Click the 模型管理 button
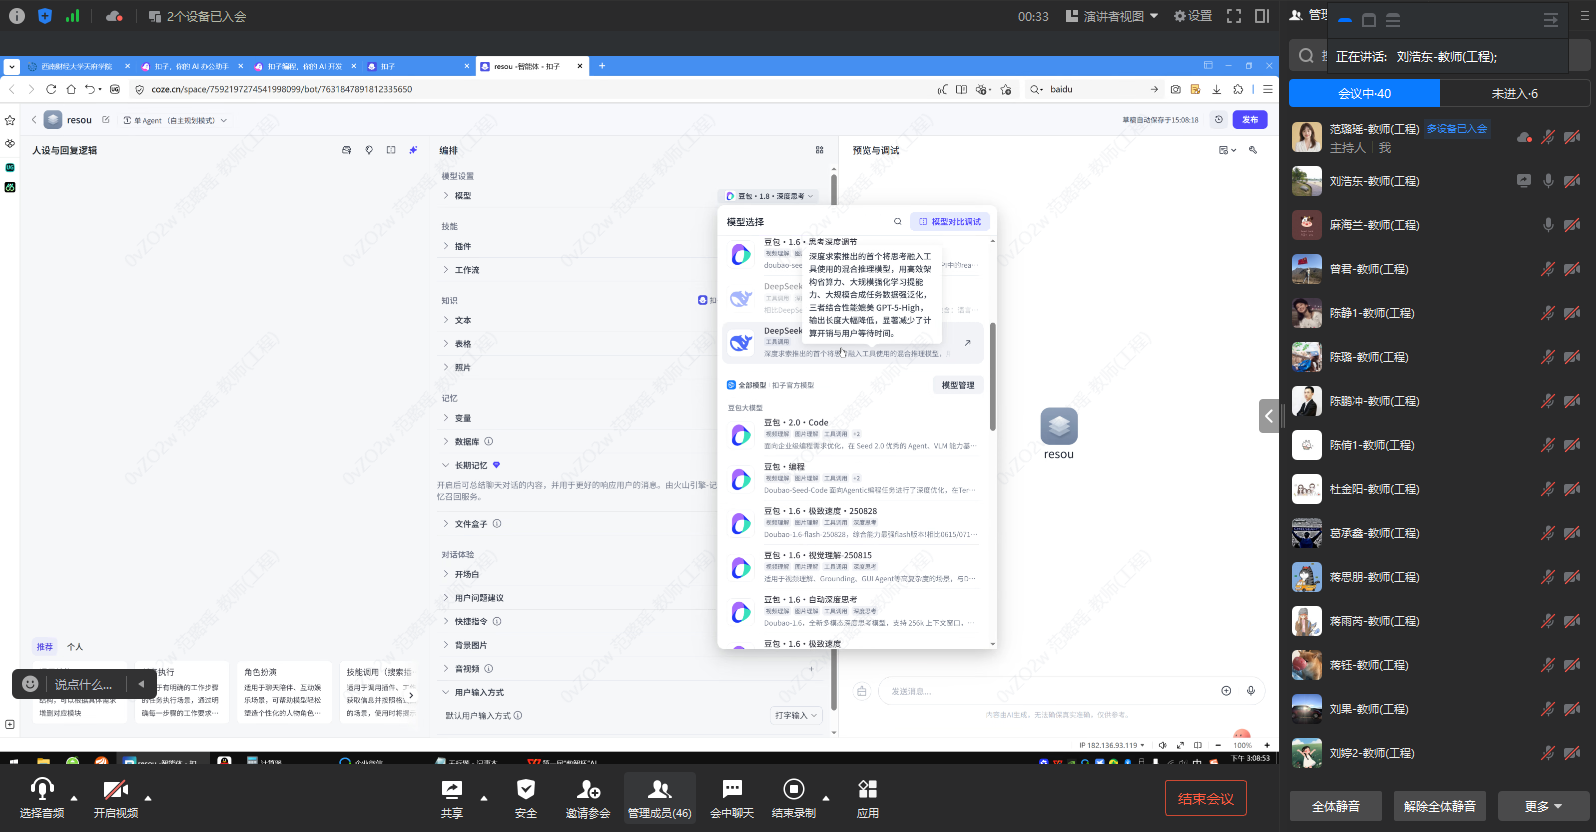 tap(958, 385)
